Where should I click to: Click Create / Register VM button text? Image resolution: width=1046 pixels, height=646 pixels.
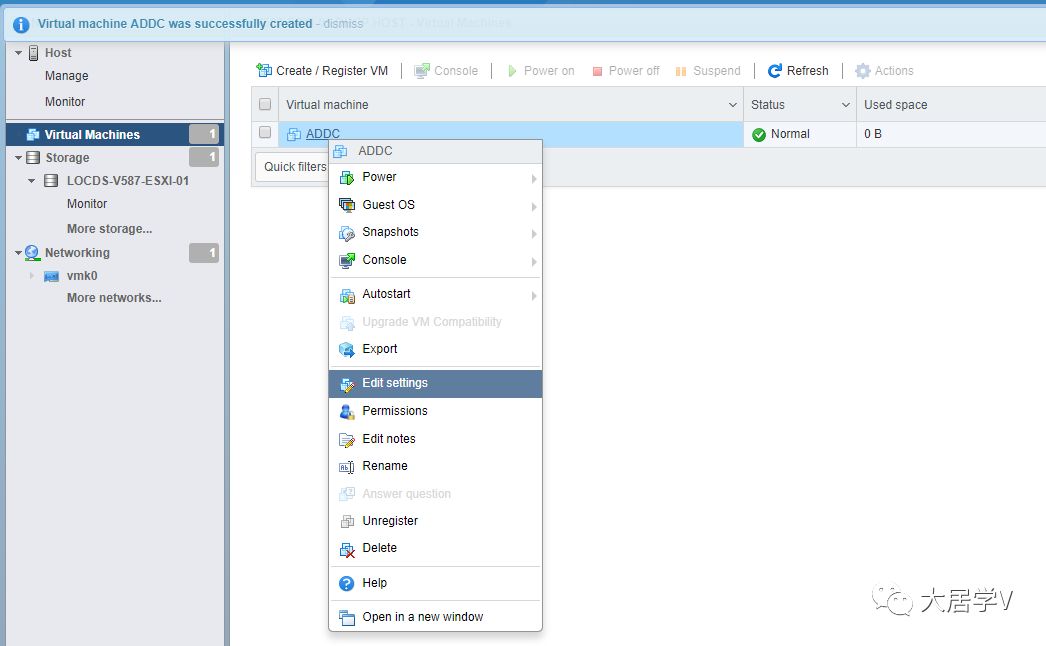tap(332, 71)
